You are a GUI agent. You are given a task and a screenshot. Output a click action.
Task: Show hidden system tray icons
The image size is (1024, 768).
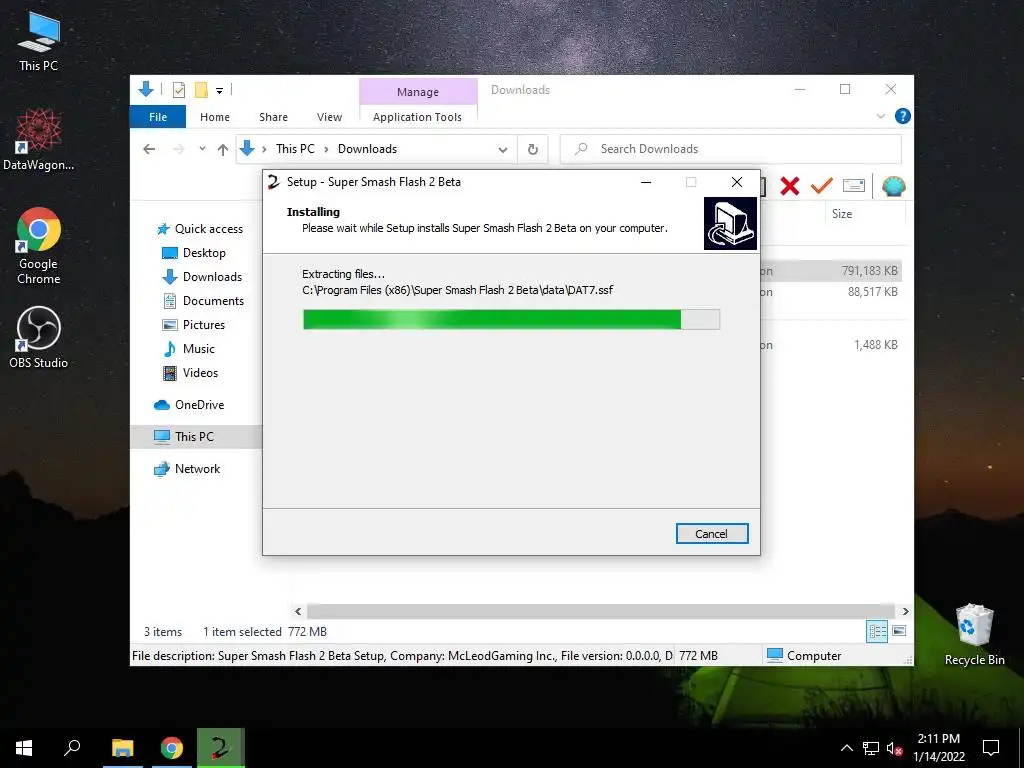(x=846, y=748)
